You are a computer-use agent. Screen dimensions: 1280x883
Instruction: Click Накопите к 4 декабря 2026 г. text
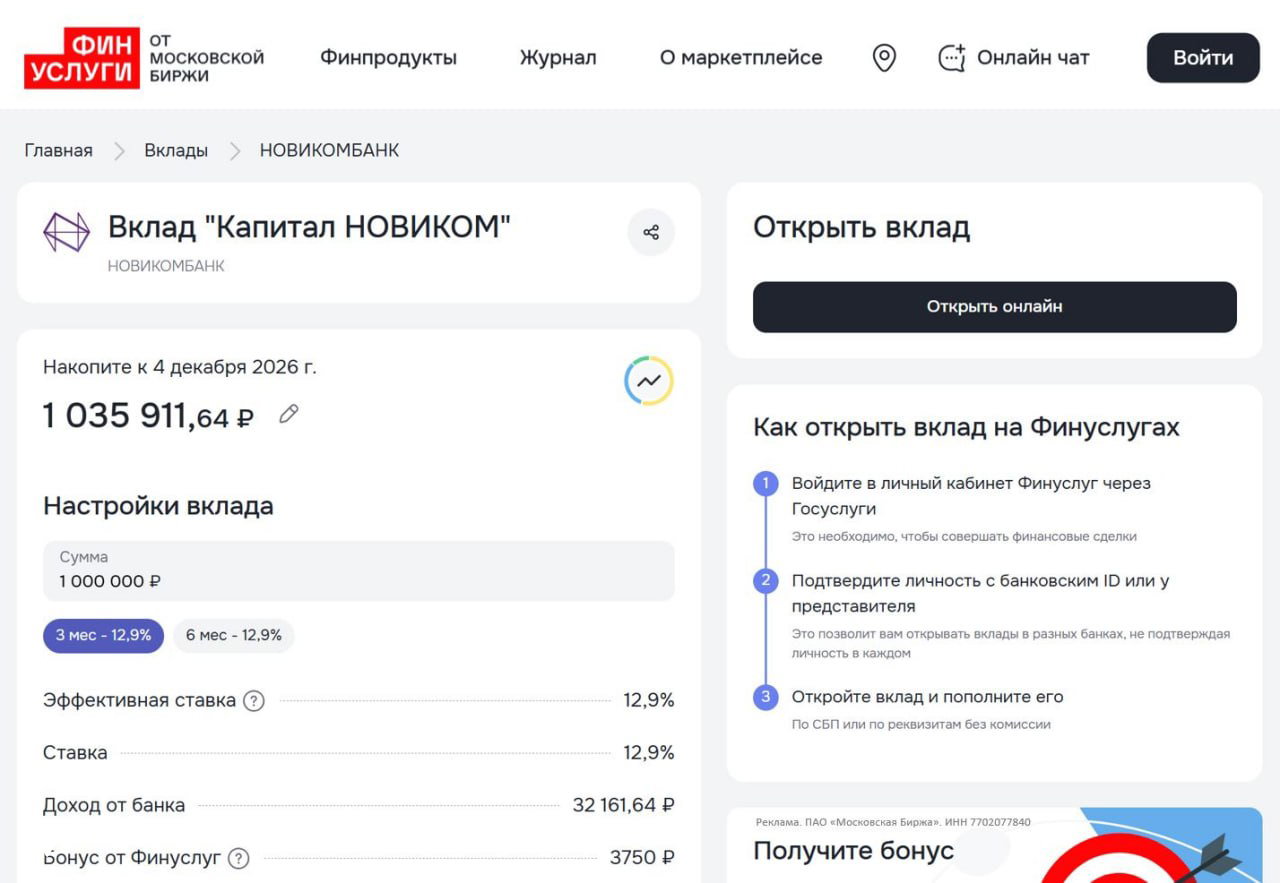click(180, 367)
